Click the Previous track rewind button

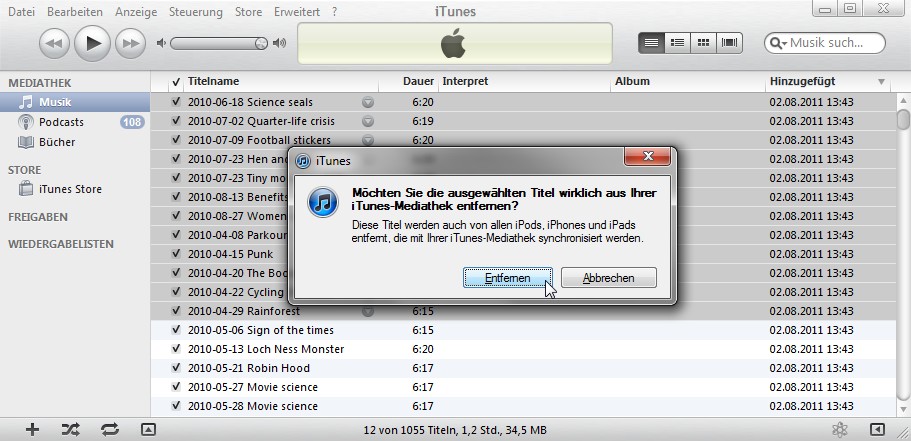pyautogui.click(x=54, y=44)
